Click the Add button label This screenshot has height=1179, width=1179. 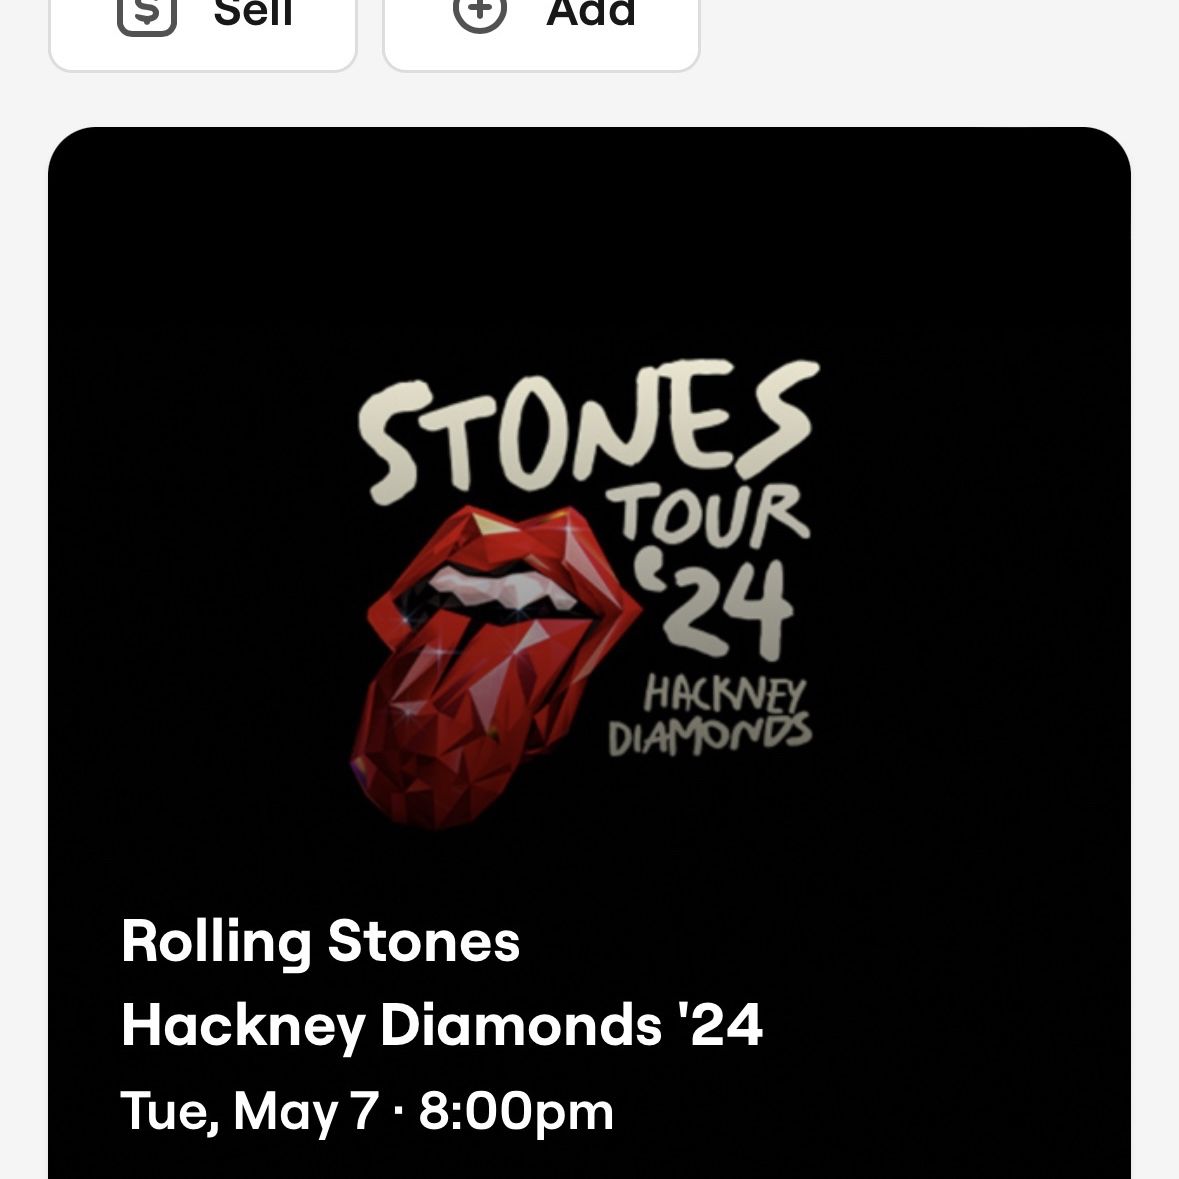[x=591, y=12]
